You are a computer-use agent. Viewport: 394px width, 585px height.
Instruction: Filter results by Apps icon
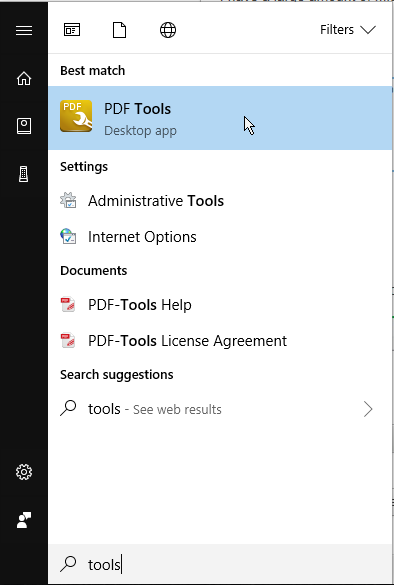click(x=72, y=30)
